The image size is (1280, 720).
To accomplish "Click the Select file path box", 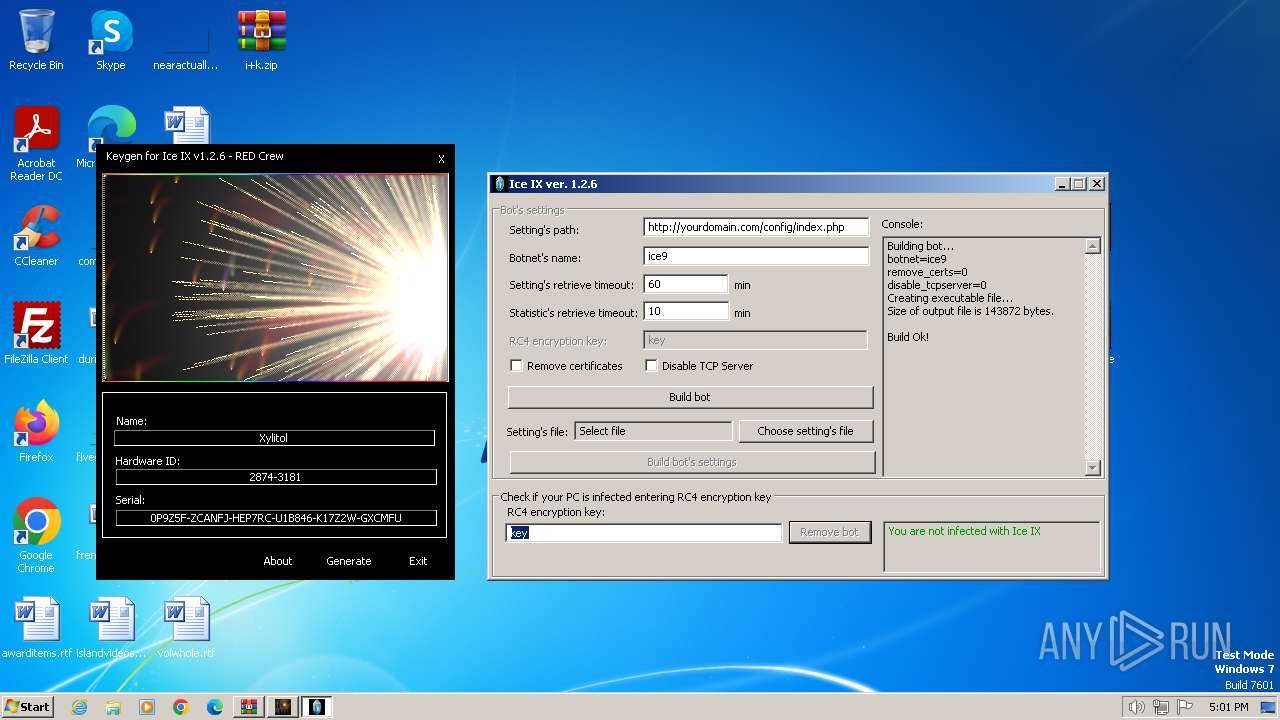I will [x=654, y=431].
